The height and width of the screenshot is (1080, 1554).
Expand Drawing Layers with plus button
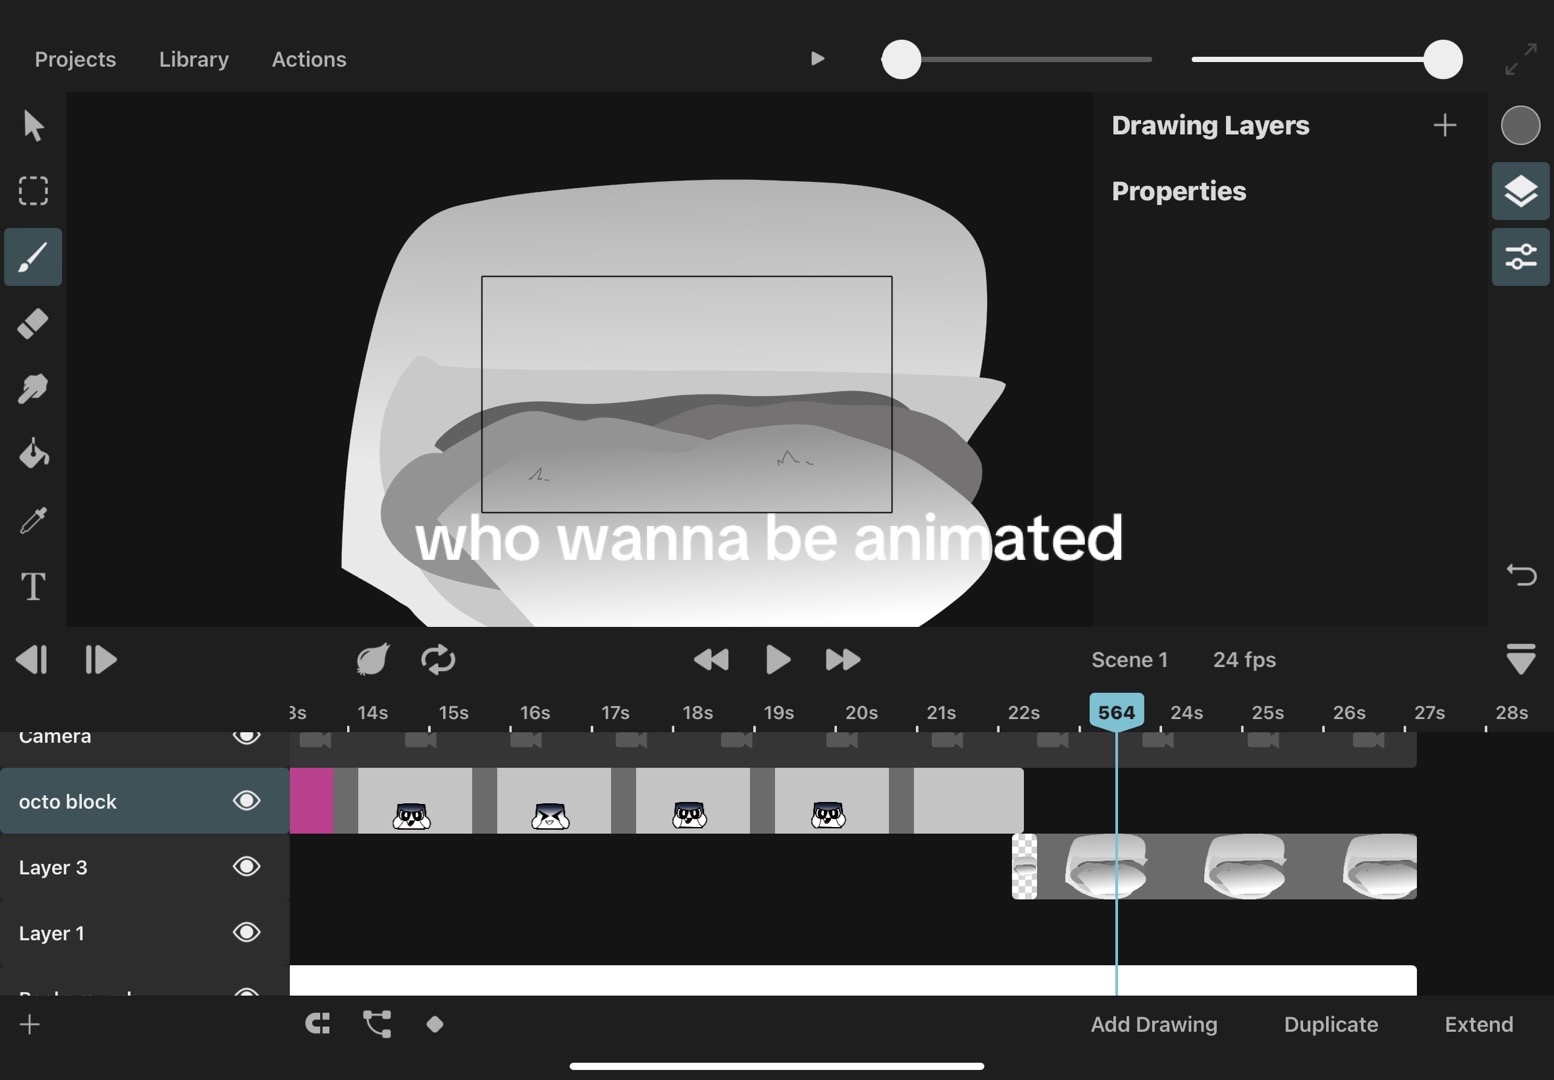[x=1444, y=125]
